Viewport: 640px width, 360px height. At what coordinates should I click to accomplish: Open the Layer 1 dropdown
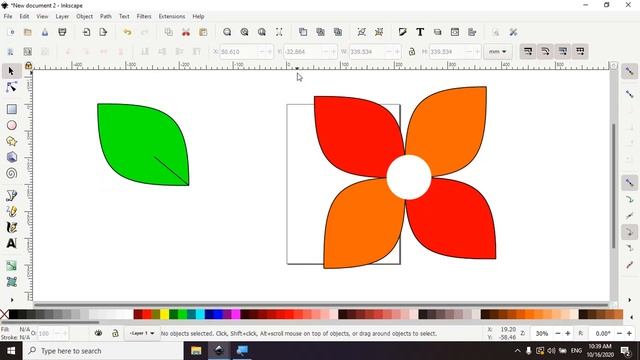tap(142, 333)
